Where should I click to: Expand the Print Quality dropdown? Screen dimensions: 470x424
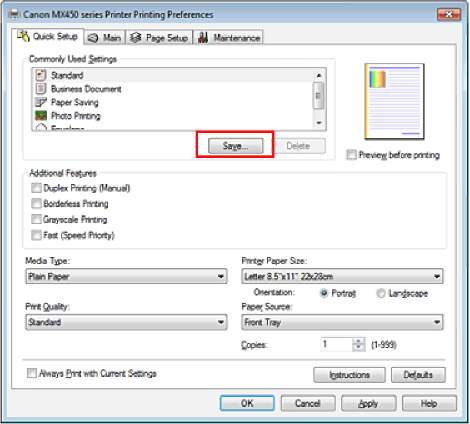[126, 322]
